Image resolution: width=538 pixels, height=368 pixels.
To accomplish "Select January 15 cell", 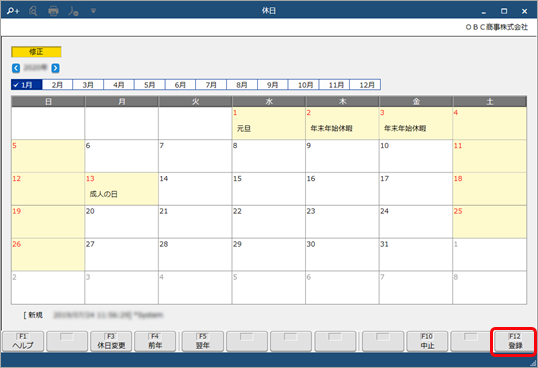I will point(269,189).
